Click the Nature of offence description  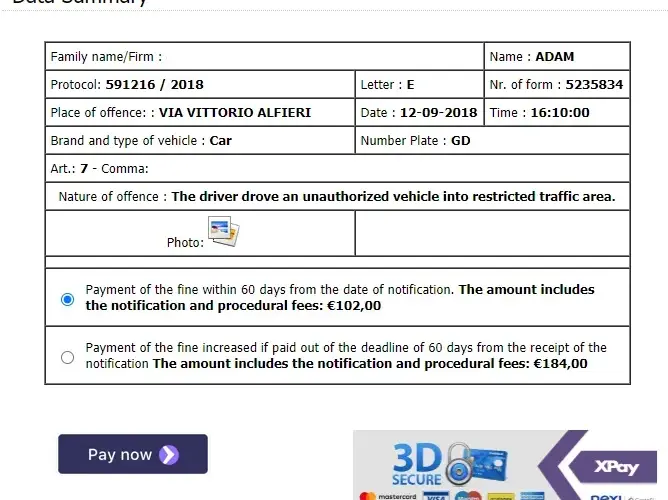pyautogui.click(x=393, y=196)
